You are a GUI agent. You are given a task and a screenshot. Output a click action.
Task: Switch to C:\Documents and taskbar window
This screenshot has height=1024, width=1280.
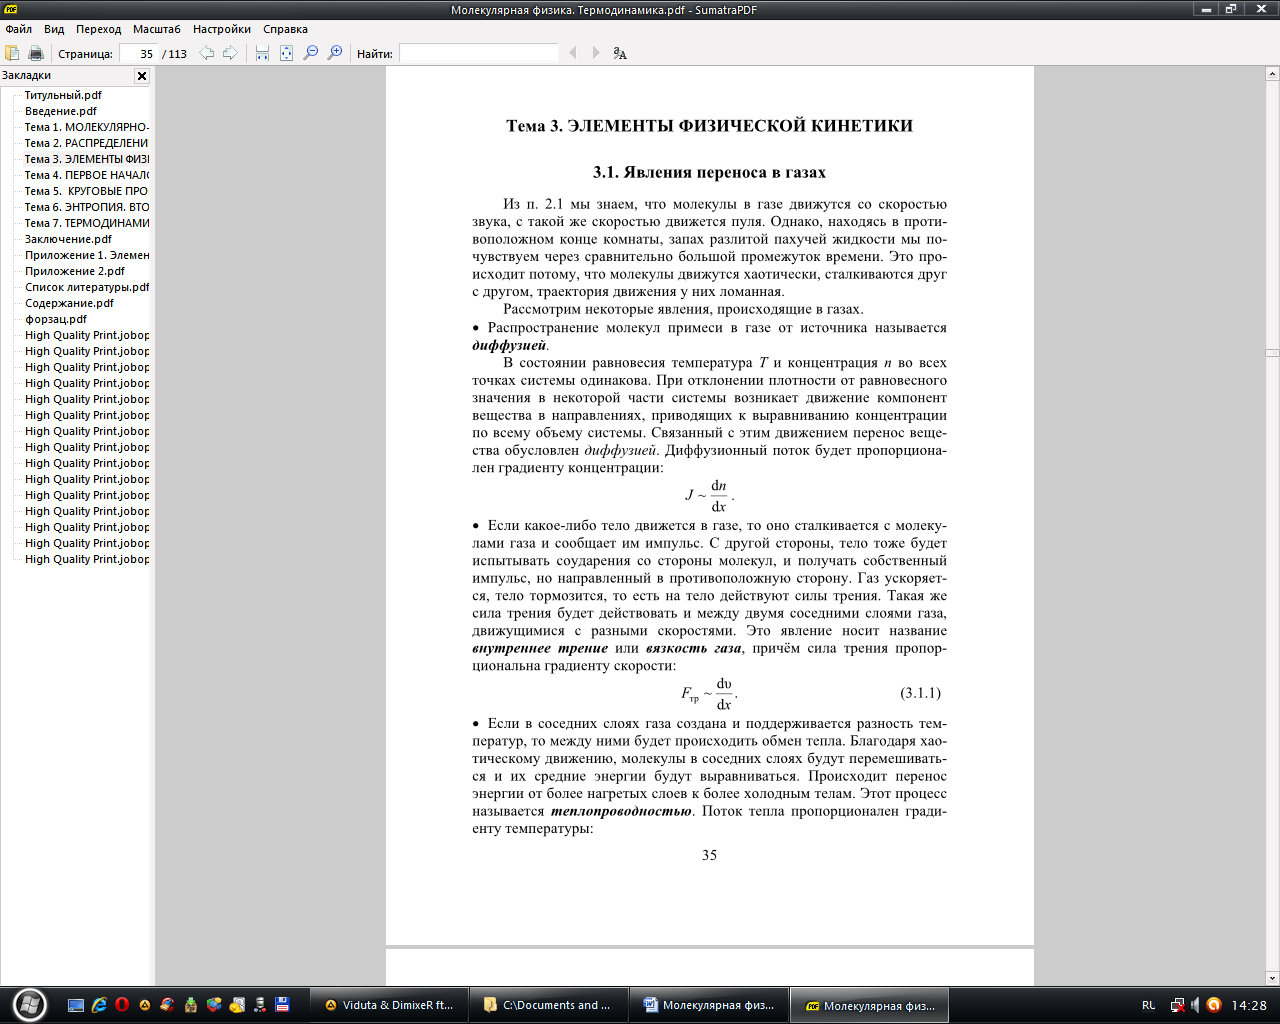[548, 1005]
